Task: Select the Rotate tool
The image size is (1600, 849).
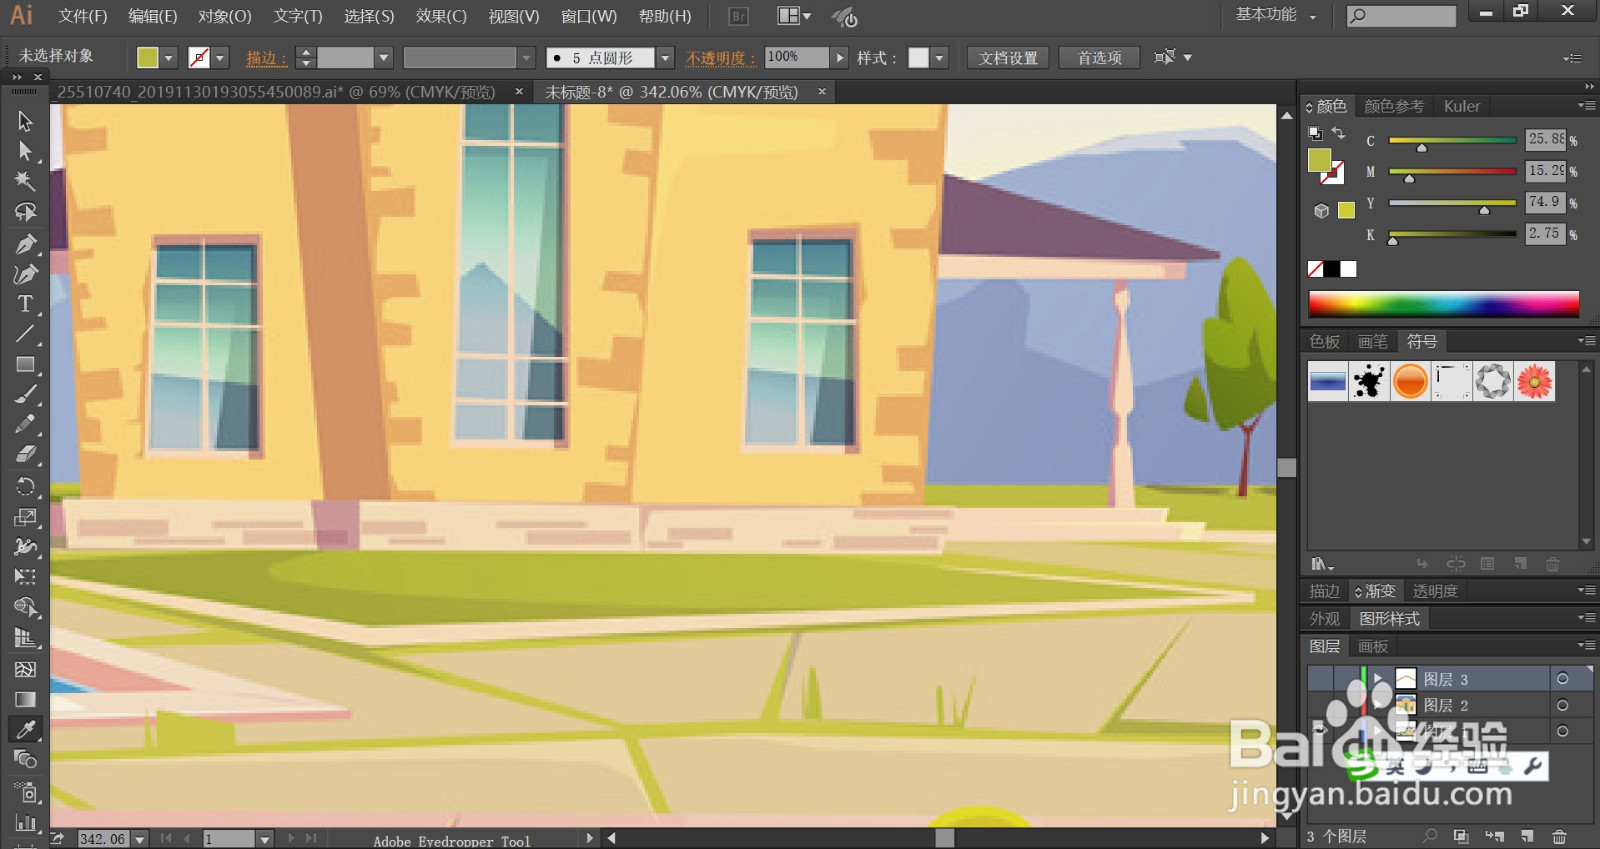Action: click(25, 486)
